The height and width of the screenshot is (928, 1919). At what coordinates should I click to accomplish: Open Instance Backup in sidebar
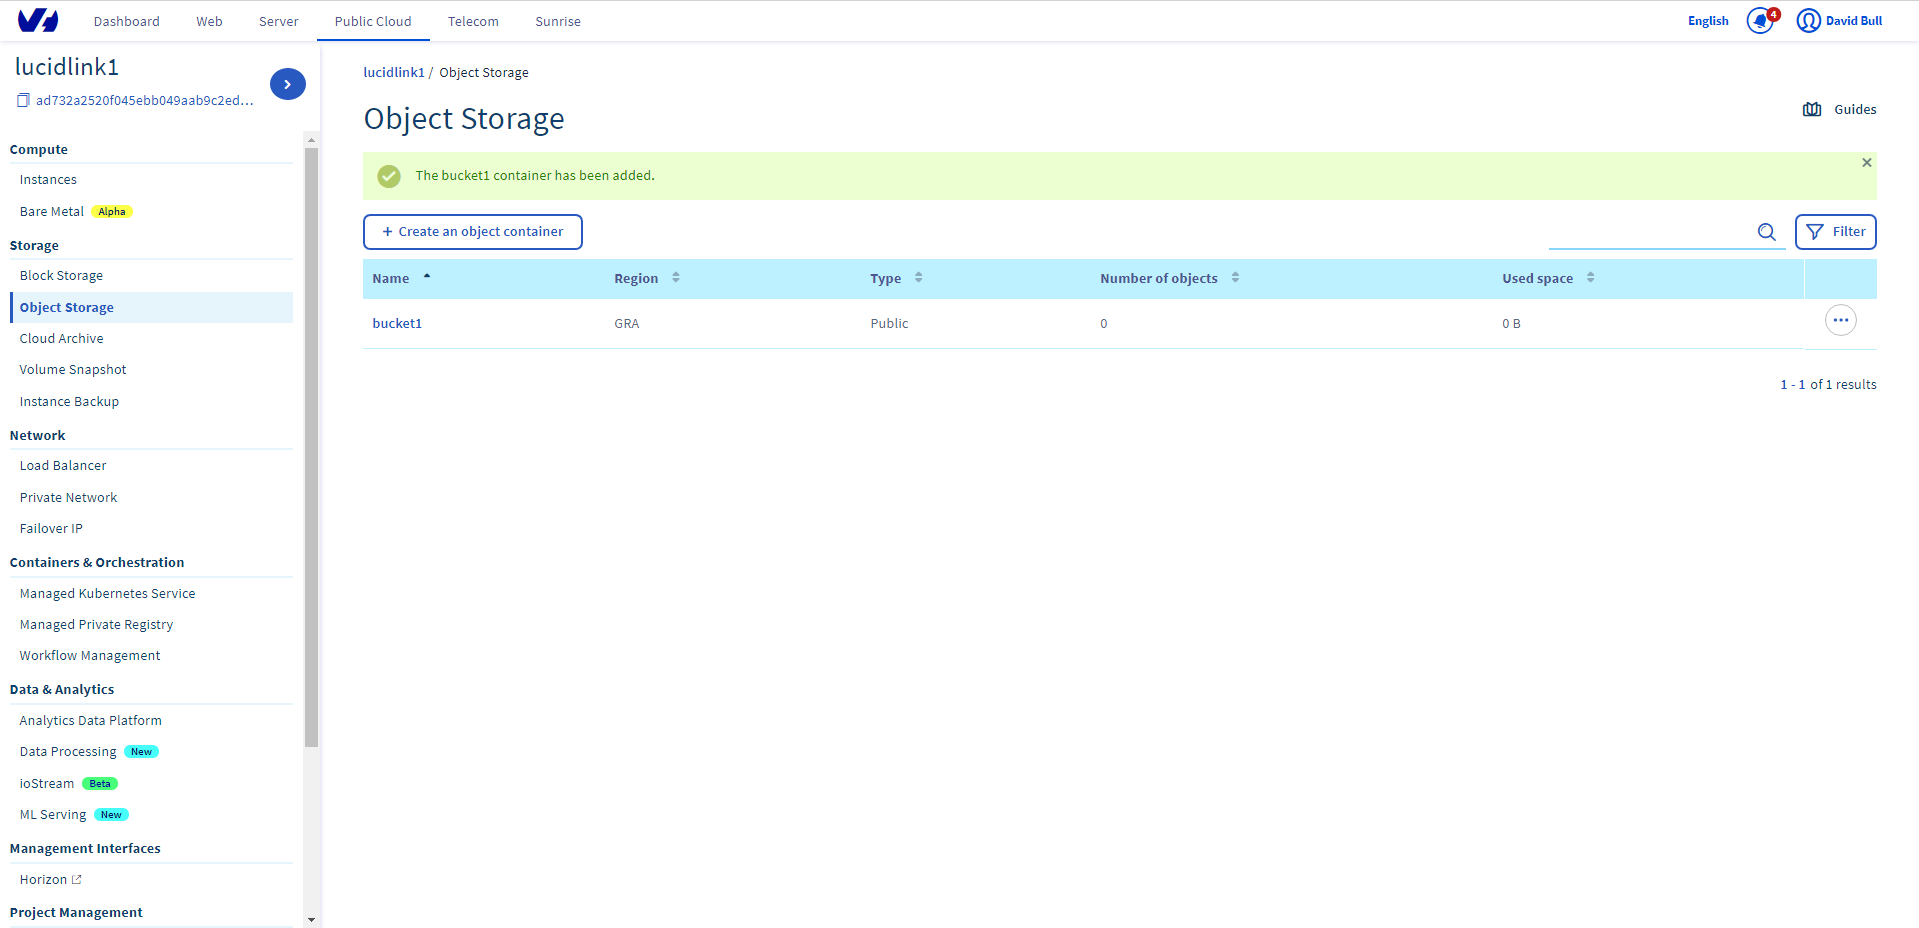tap(69, 402)
